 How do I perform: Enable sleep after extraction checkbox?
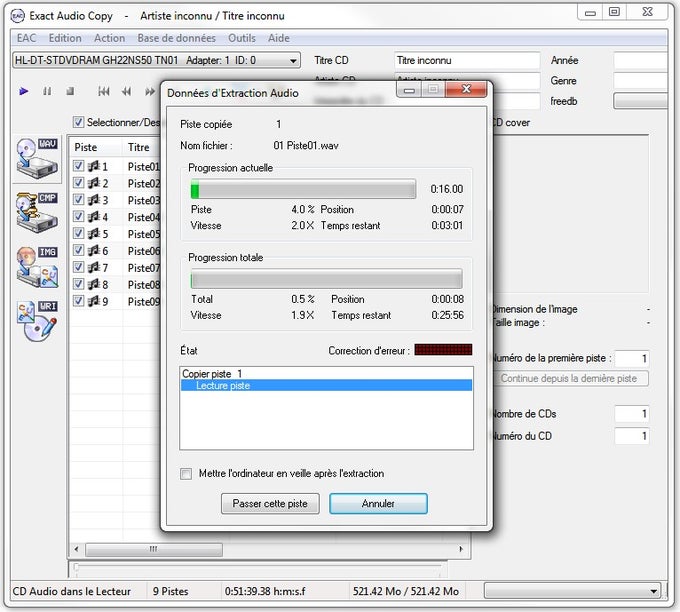(x=186, y=474)
